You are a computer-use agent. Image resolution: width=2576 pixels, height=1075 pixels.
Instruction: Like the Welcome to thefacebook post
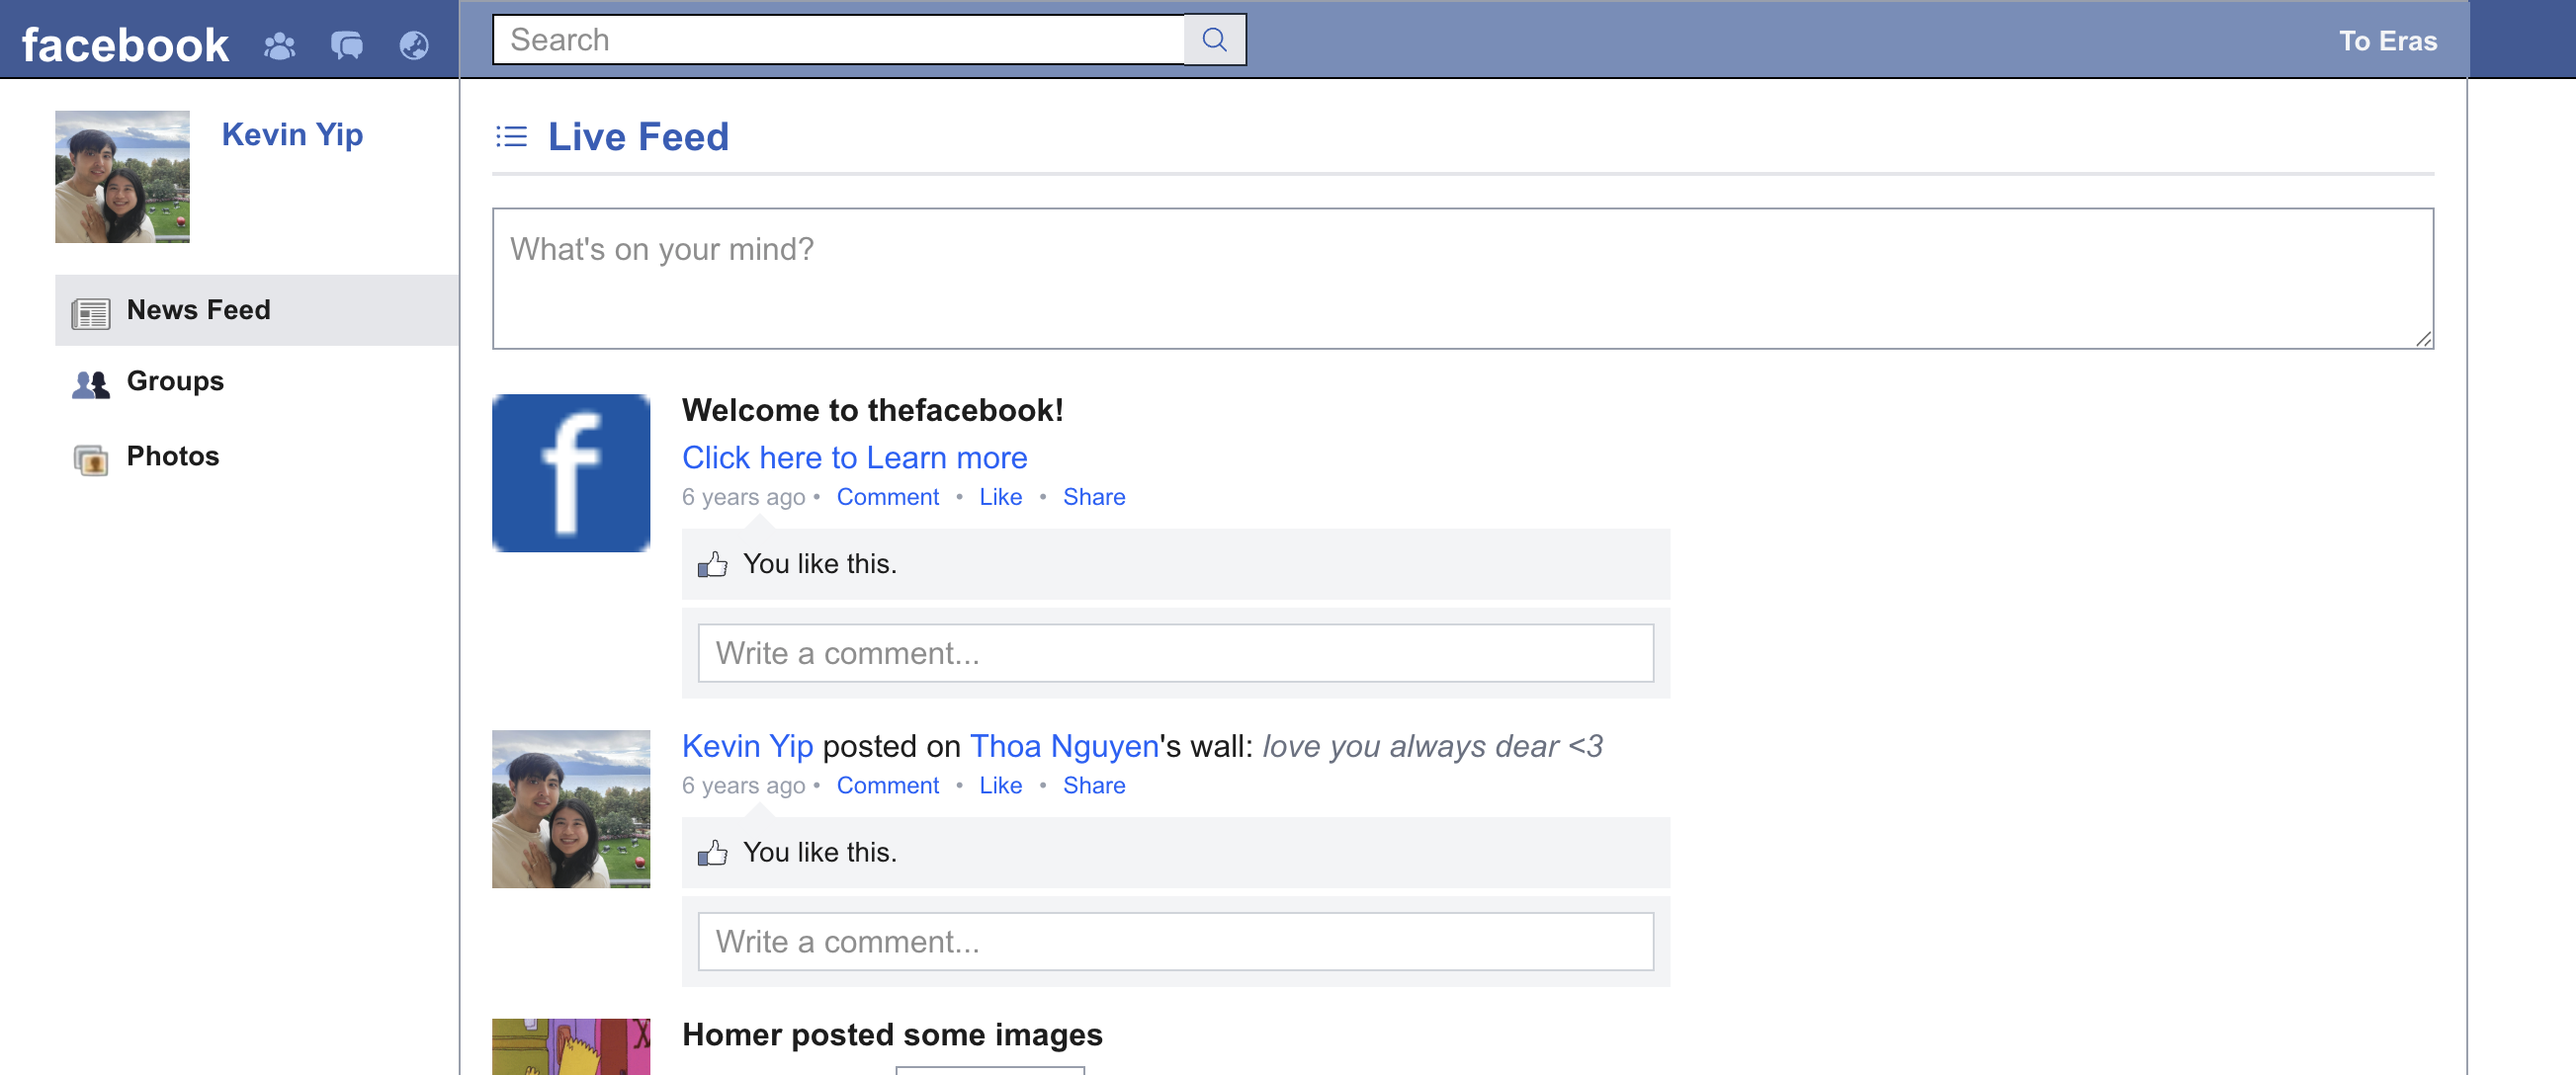click(1000, 497)
